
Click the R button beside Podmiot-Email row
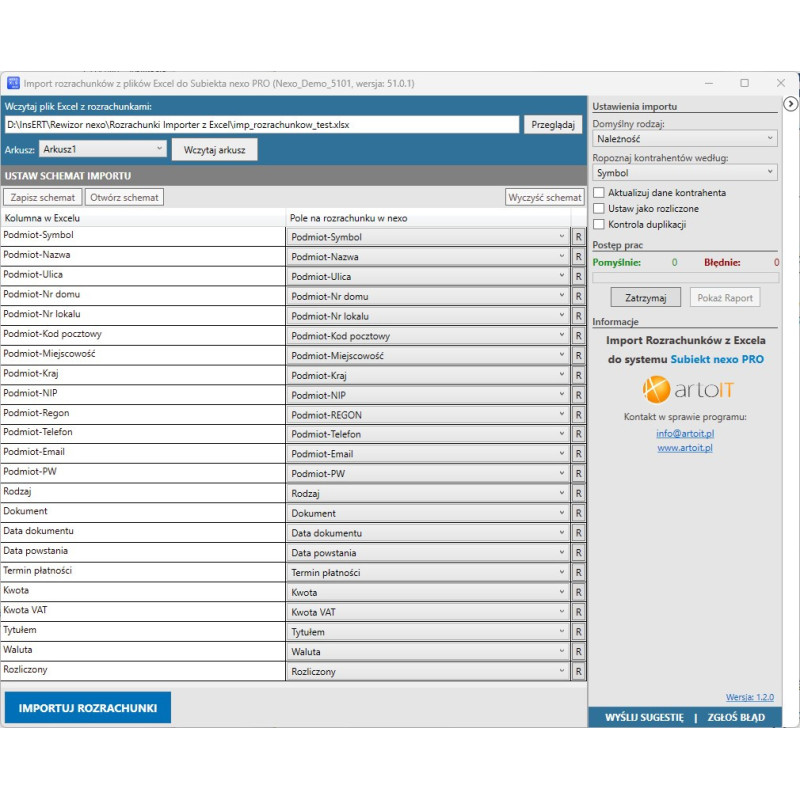point(578,454)
